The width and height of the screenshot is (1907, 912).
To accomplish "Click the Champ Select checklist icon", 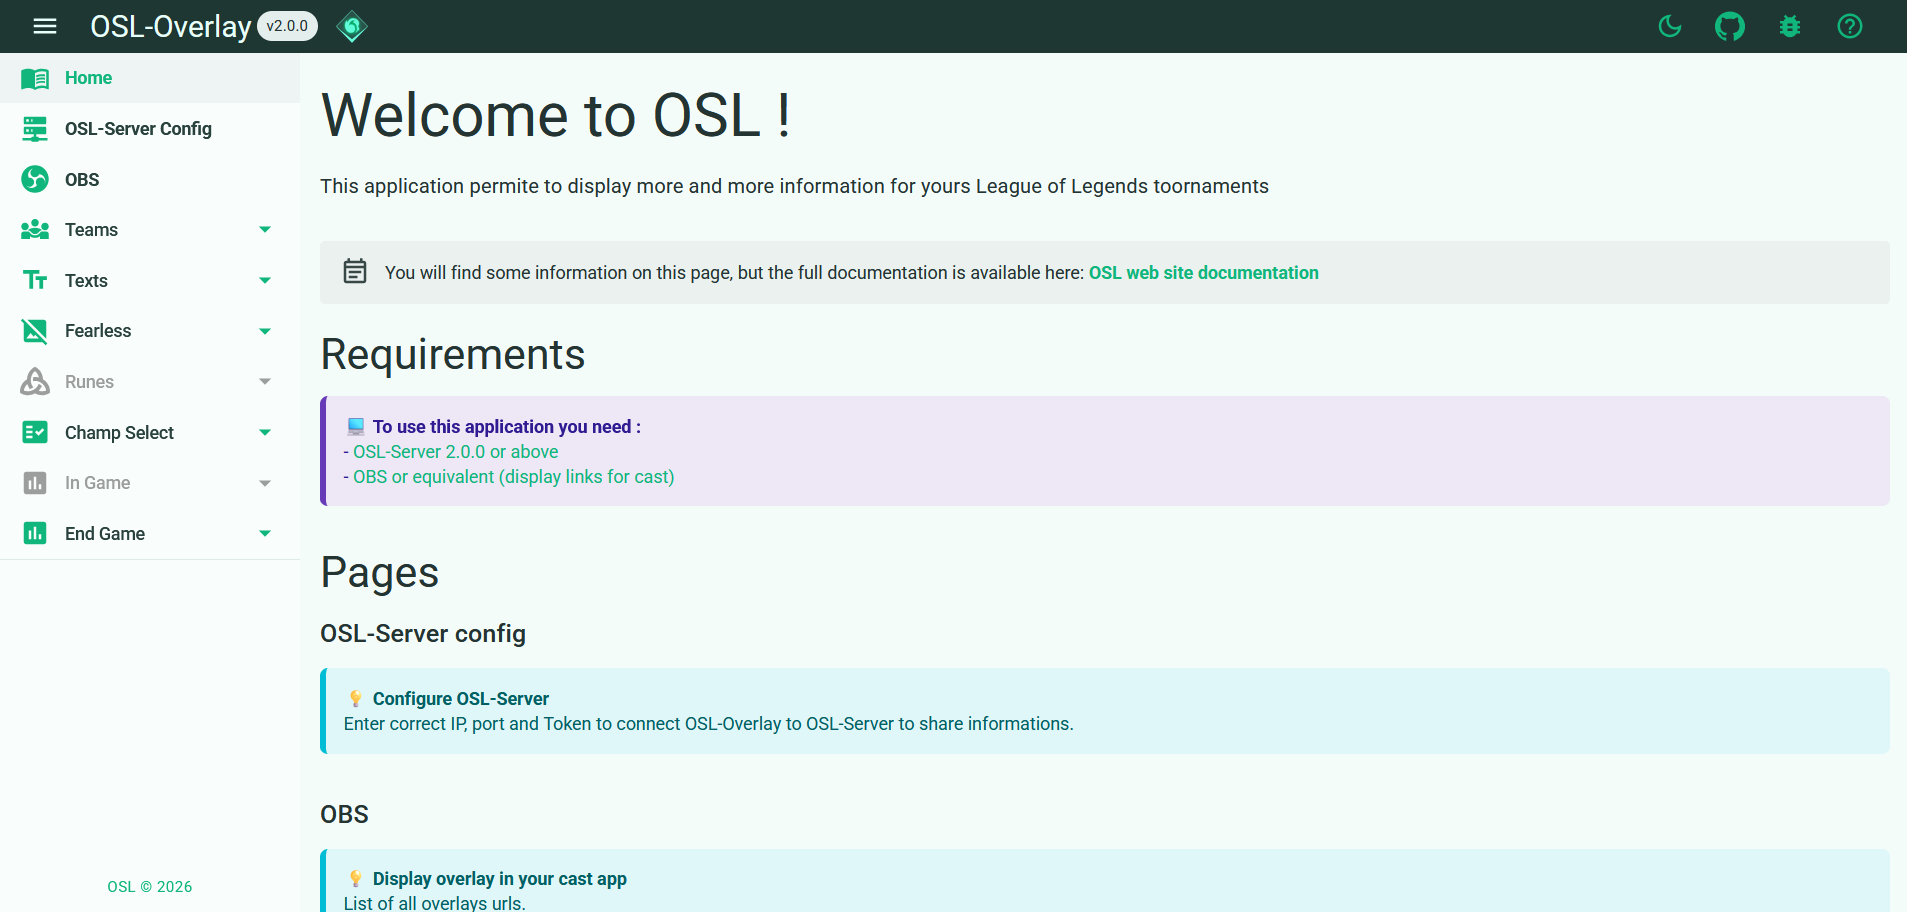I will 35,432.
